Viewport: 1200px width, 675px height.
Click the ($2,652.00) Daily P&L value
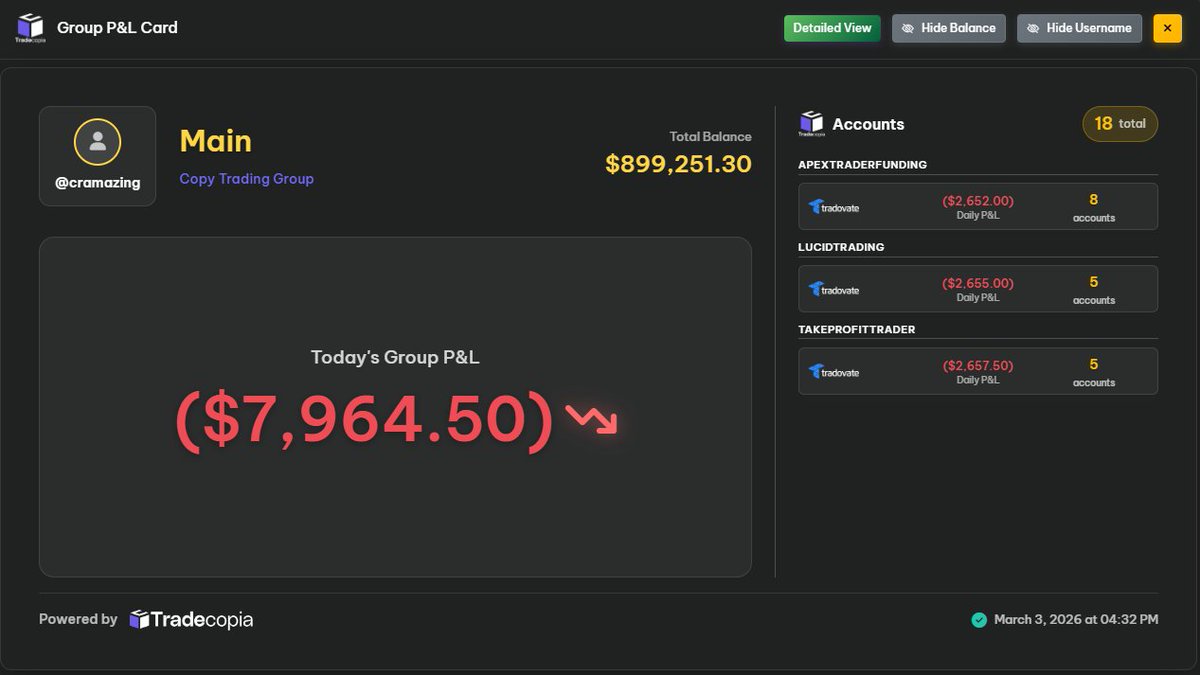(977, 201)
